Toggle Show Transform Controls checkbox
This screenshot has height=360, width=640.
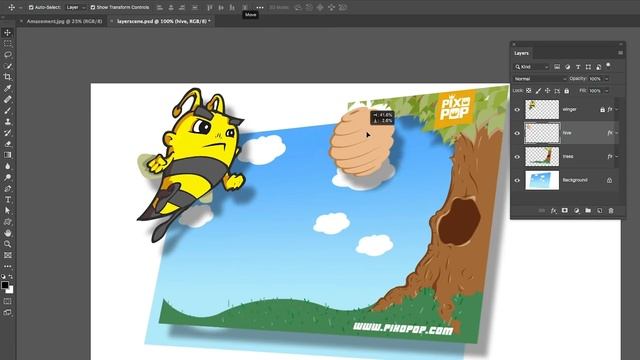(93, 7)
